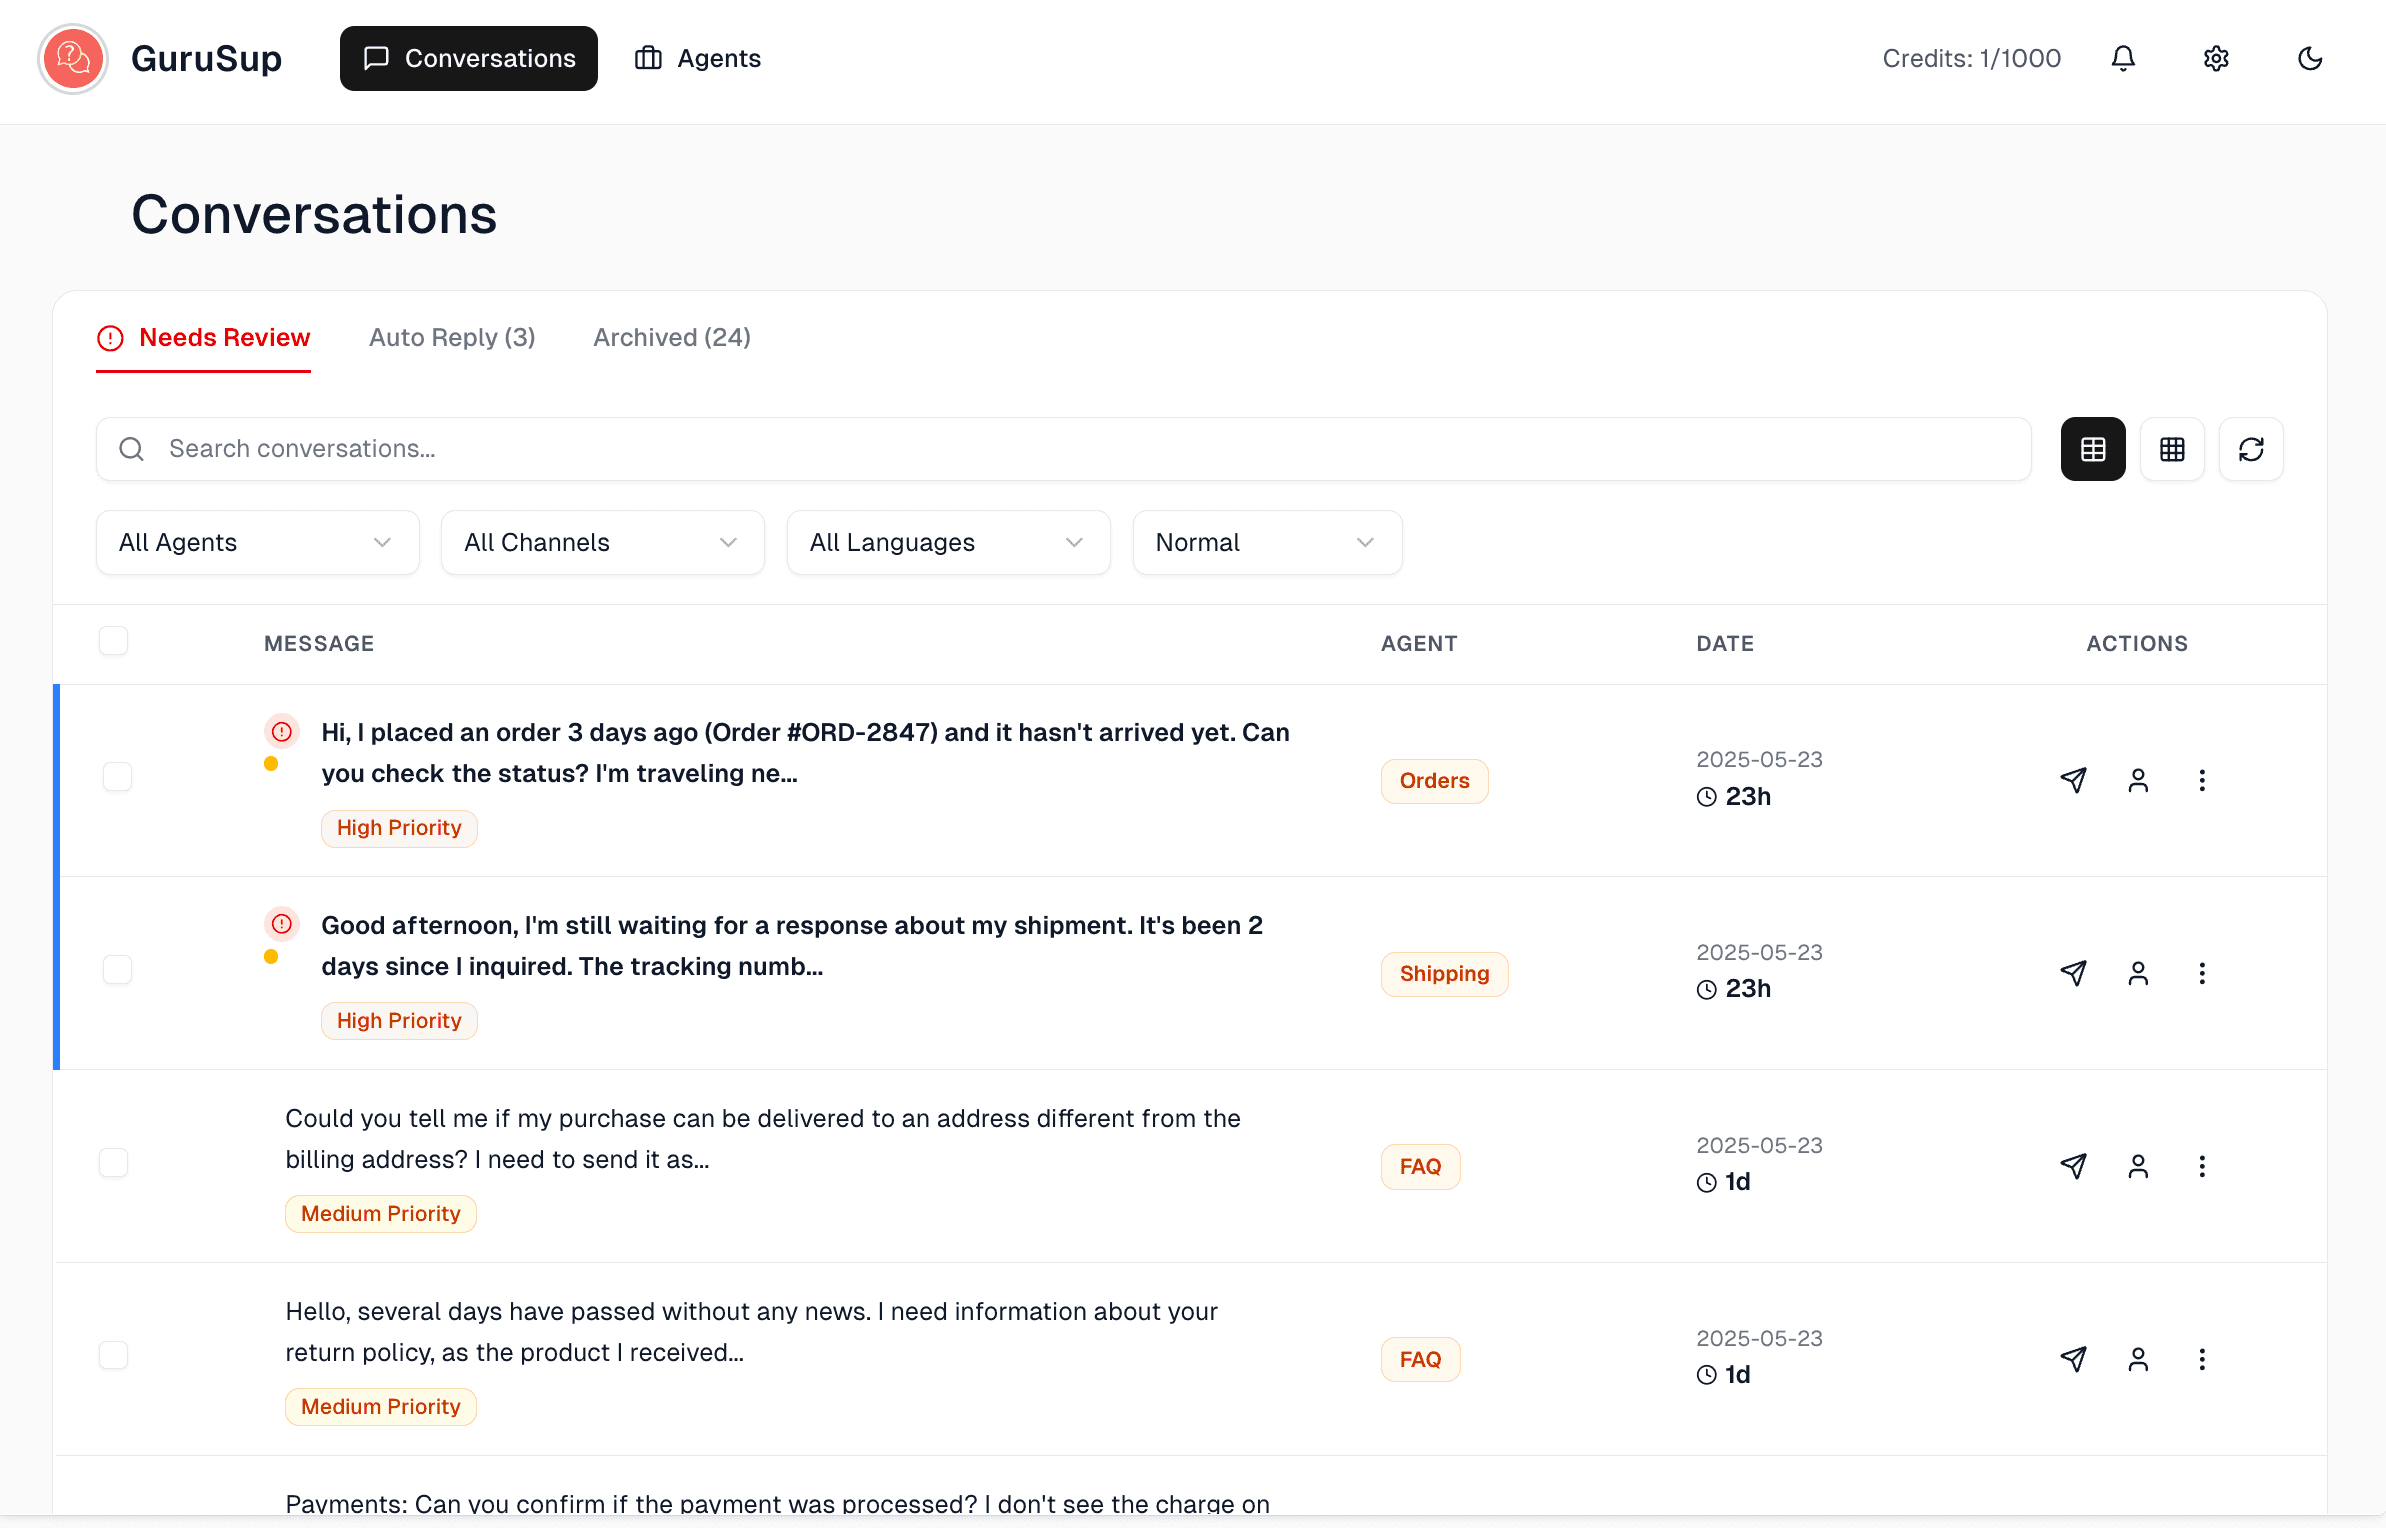Toggle dark mode with the moon icon
The width and height of the screenshot is (2386, 1528).
2309,58
